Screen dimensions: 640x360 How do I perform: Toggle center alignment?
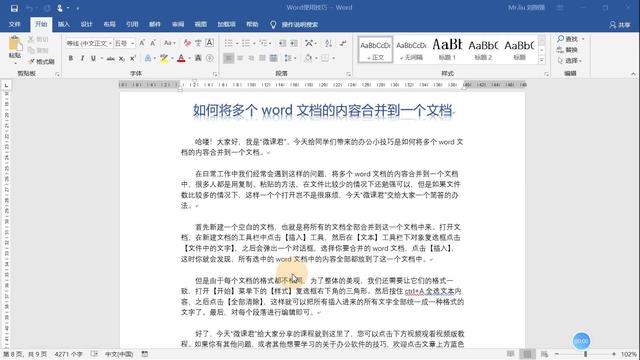(x=240, y=58)
